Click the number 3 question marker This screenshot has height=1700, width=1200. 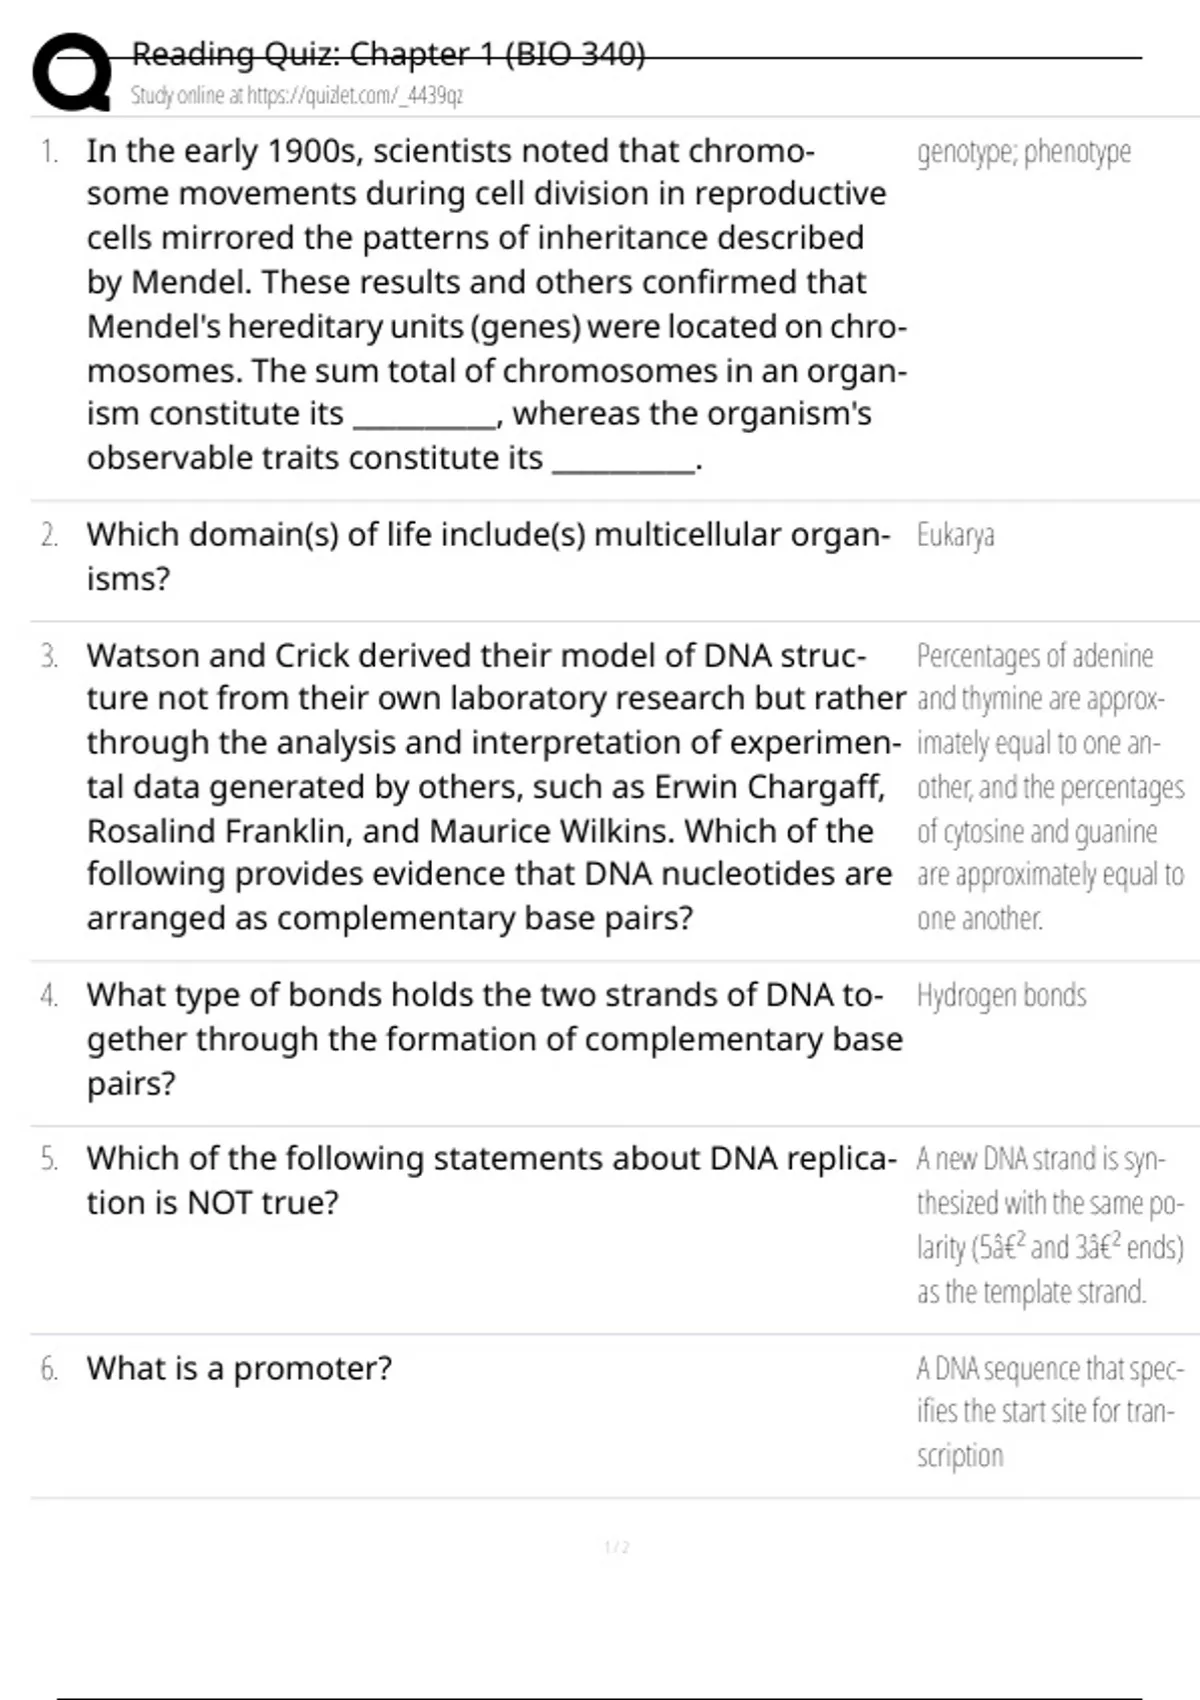point(49,657)
